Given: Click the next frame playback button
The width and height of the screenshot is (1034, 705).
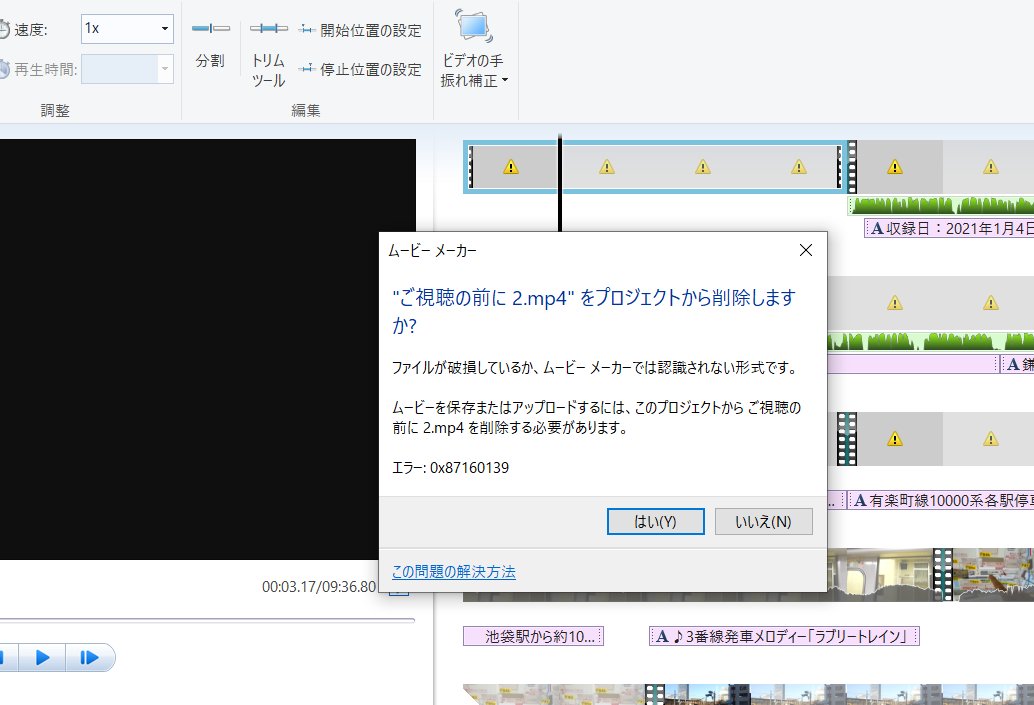Looking at the screenshot, I should pos(90,658).
